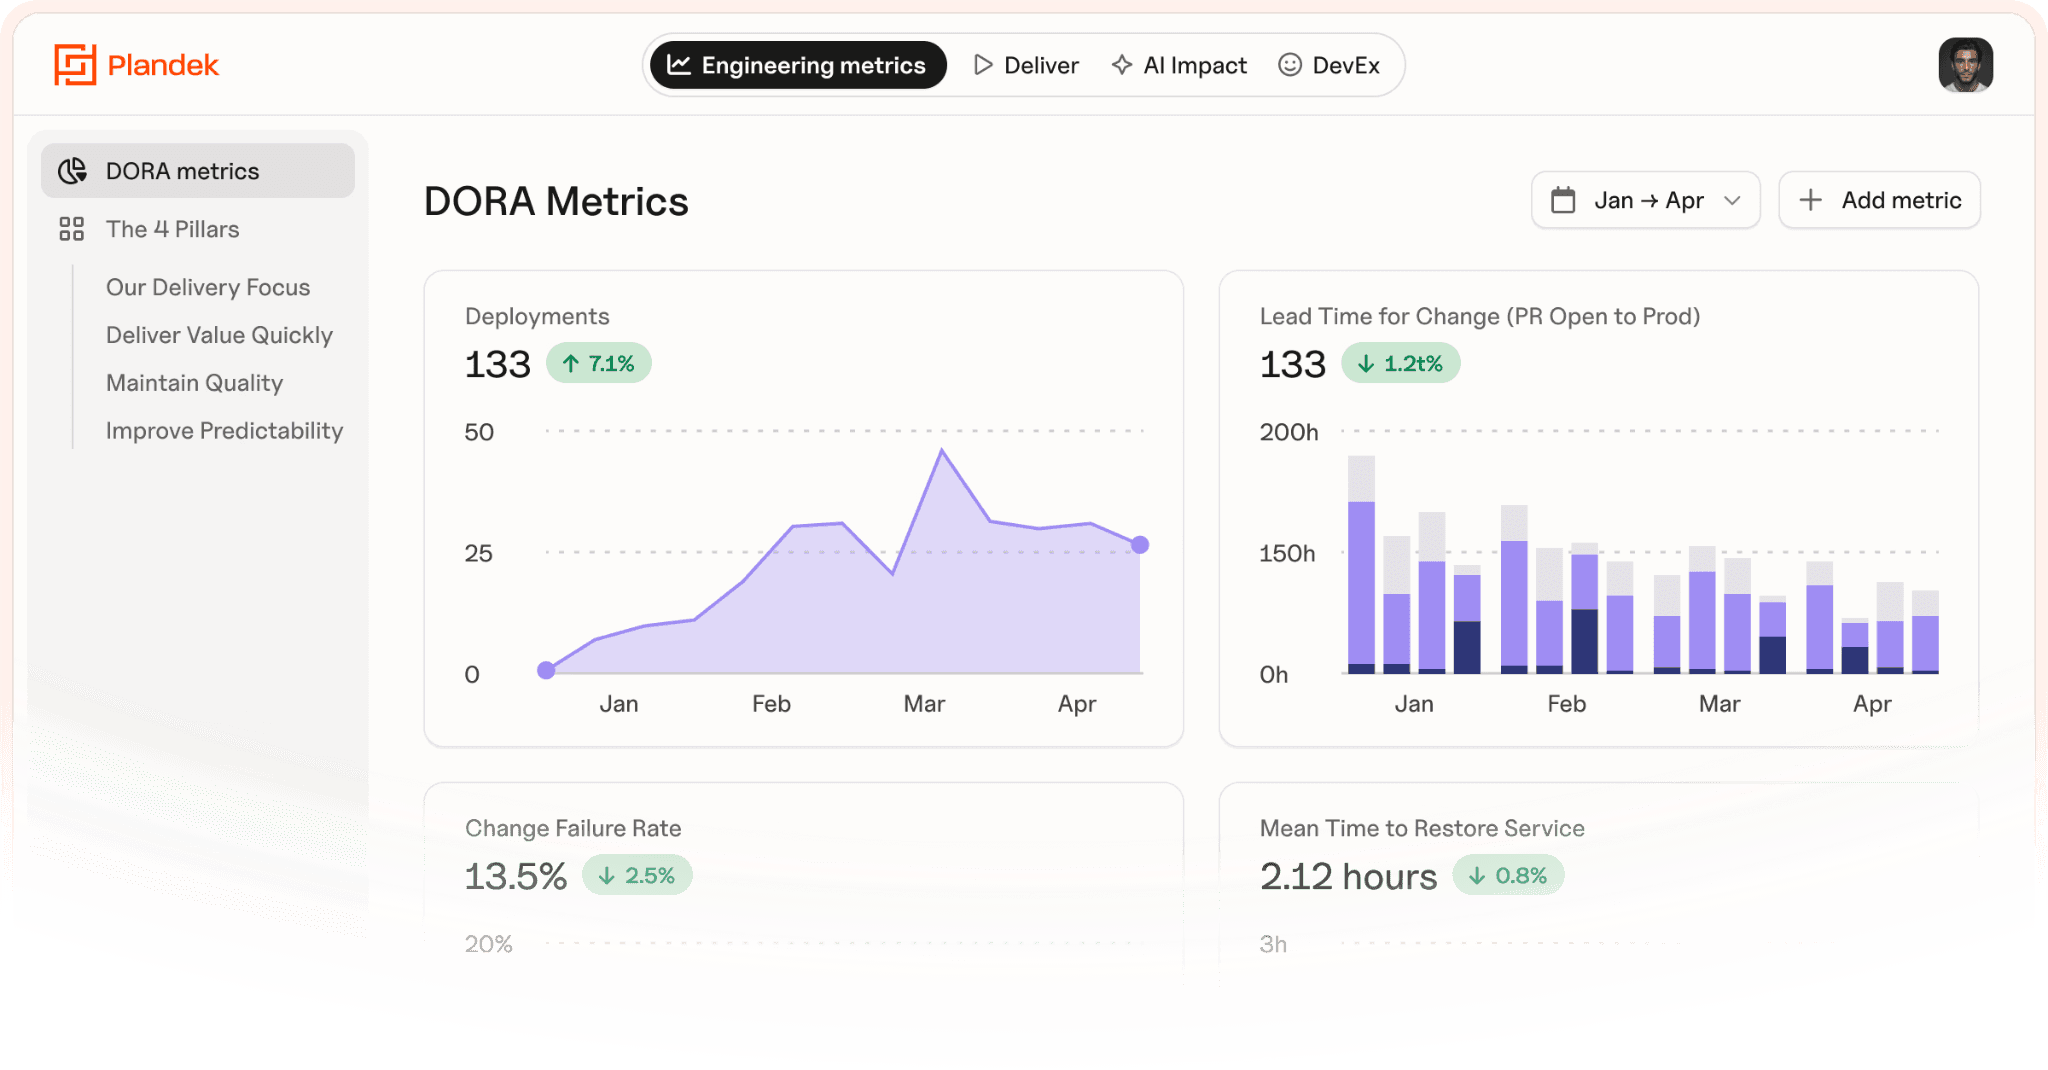Open The 4 Pillars sidebar item

click(x=198, y=229)
